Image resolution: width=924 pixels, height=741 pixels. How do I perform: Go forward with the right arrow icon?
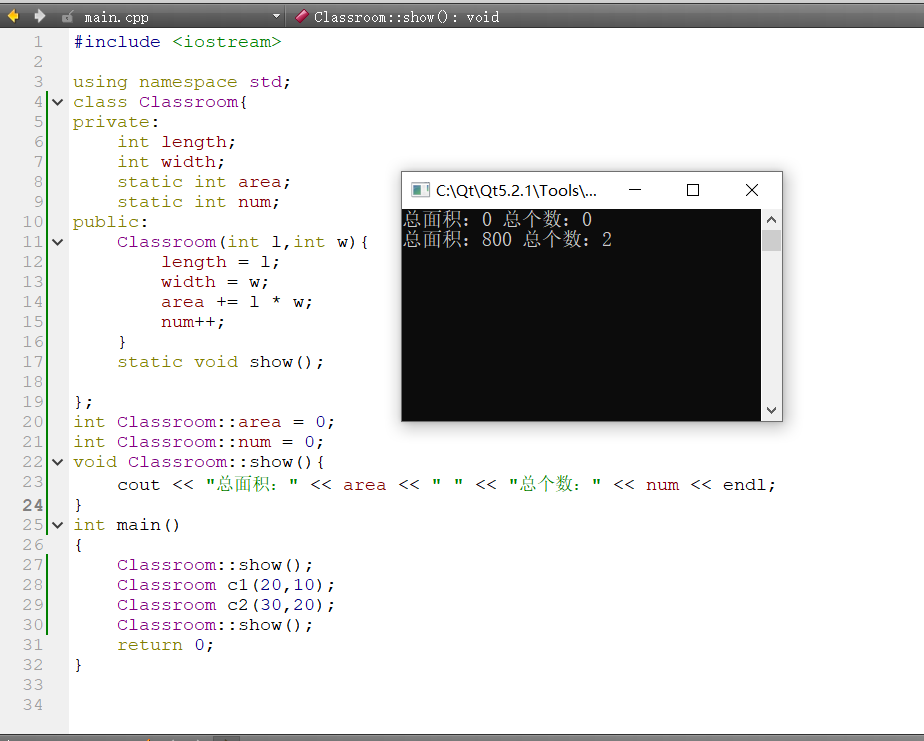click(x=40, y=17)
